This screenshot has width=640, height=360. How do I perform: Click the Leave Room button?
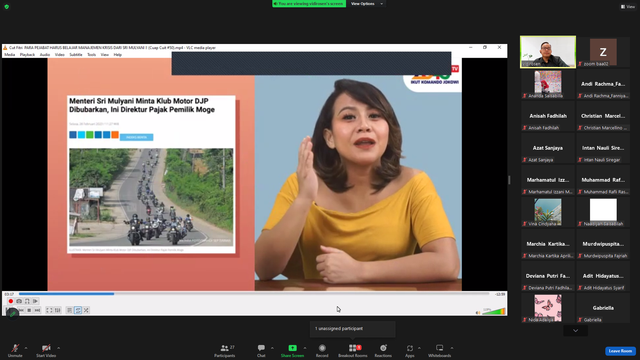[620, 351]
